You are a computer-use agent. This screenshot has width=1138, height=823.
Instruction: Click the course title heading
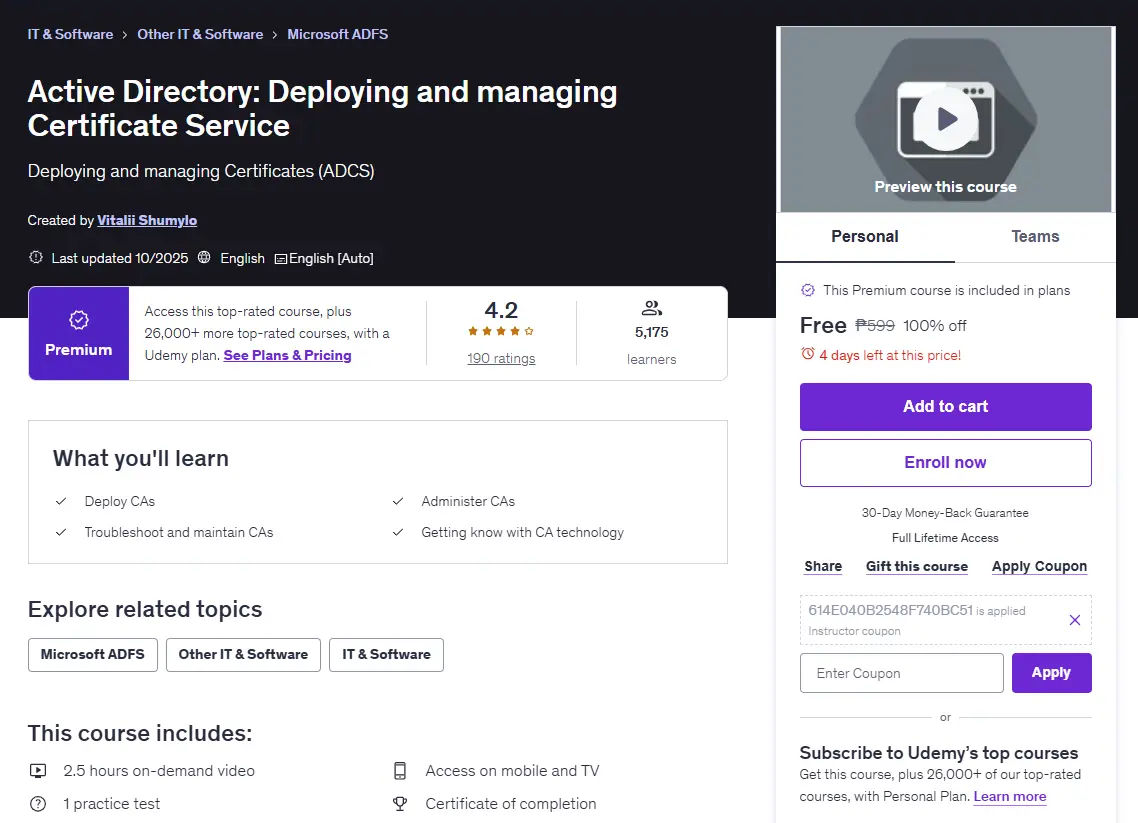(322, 108)
